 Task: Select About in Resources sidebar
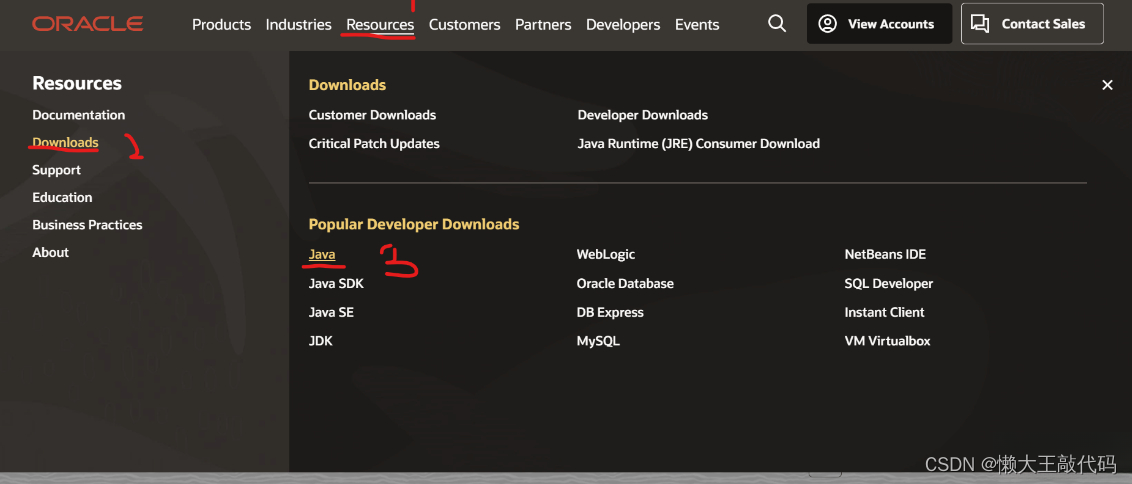51,252
